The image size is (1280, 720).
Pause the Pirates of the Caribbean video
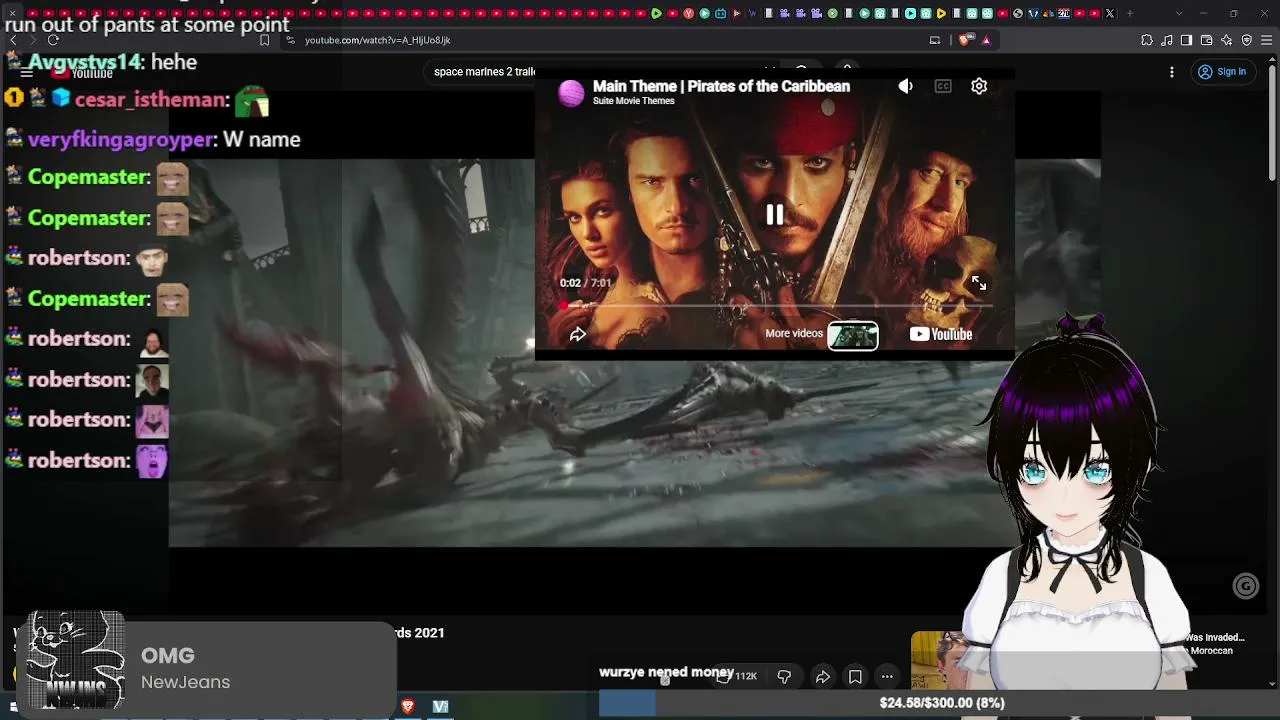[775, 215]
